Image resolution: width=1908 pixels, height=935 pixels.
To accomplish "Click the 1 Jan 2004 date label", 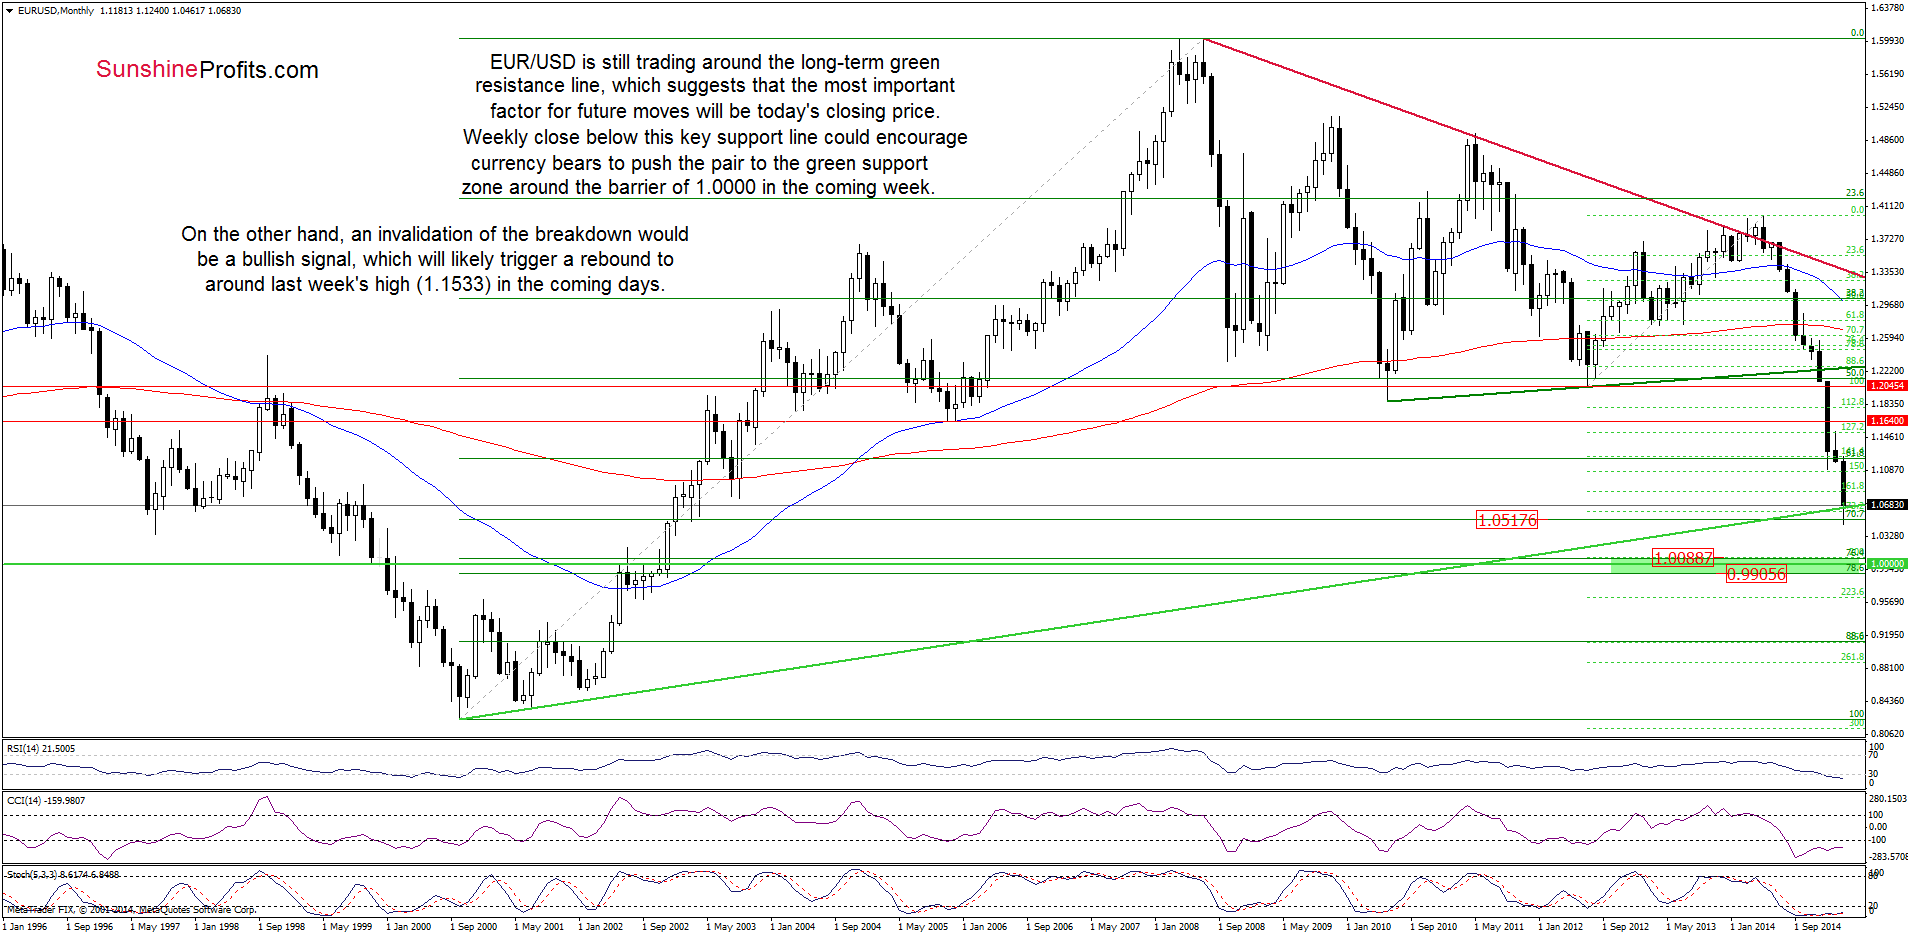I will click(x=792, y=927).
